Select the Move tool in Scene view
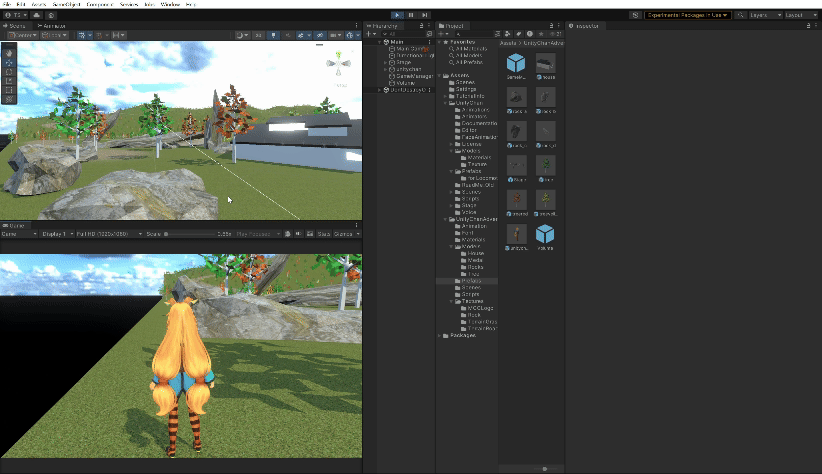 point(10,62)
